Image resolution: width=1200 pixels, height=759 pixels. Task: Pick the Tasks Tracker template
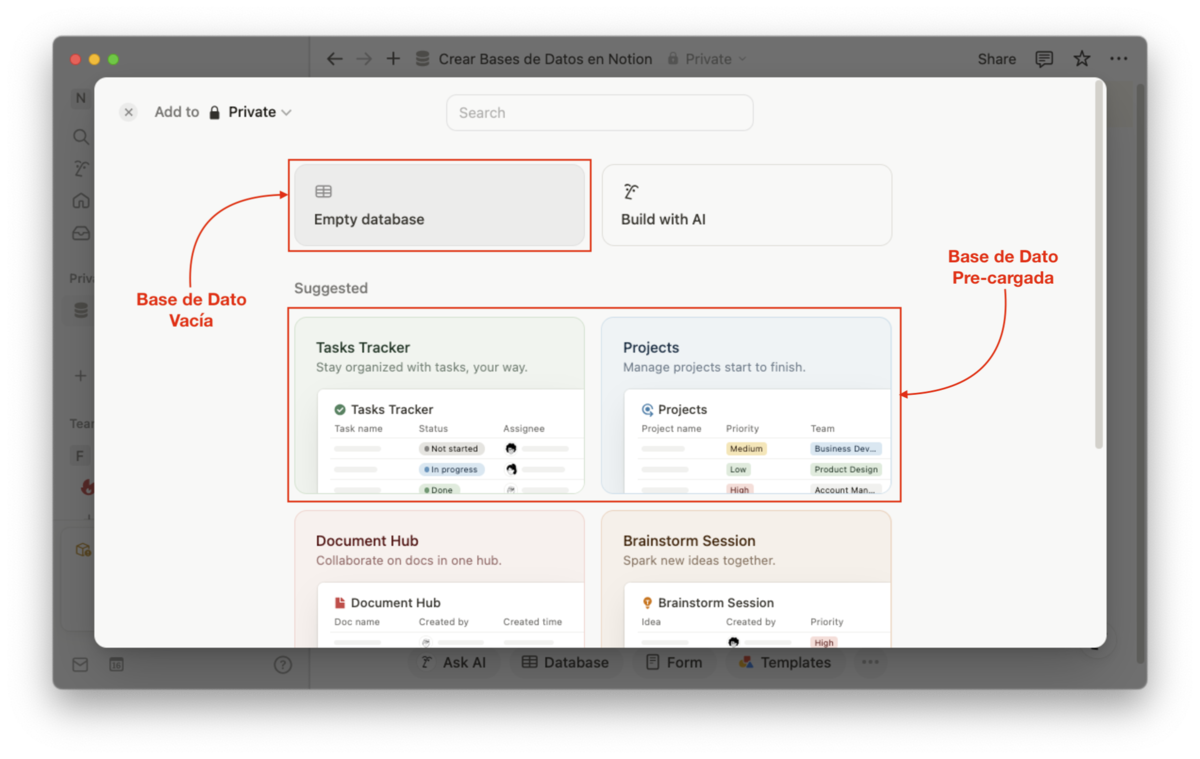[x=439, y=405]
